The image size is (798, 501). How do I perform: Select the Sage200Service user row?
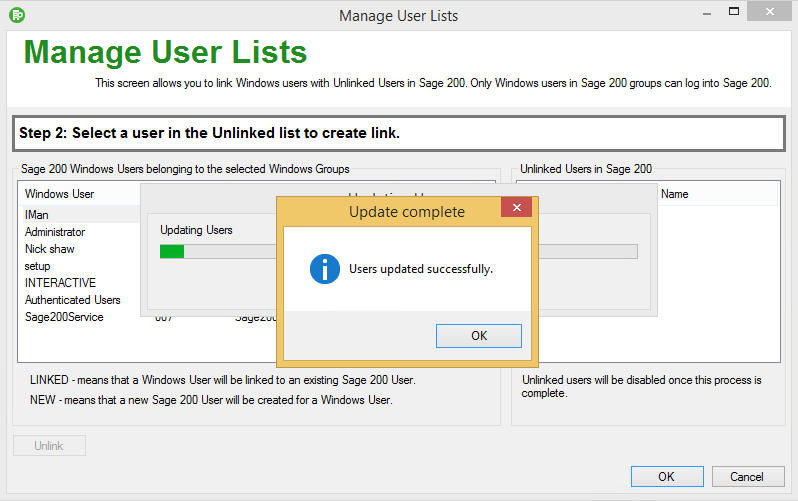[64, 317]
